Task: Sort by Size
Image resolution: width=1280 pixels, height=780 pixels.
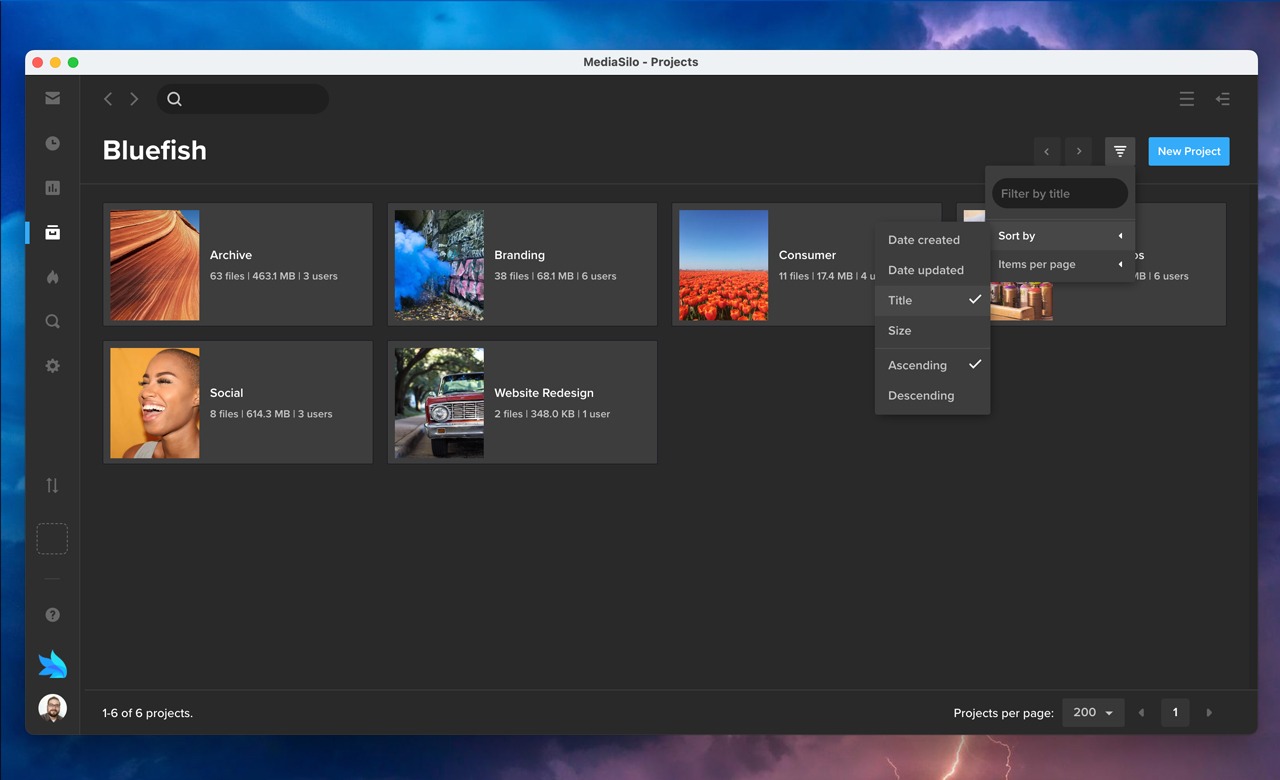Action: 932,330
